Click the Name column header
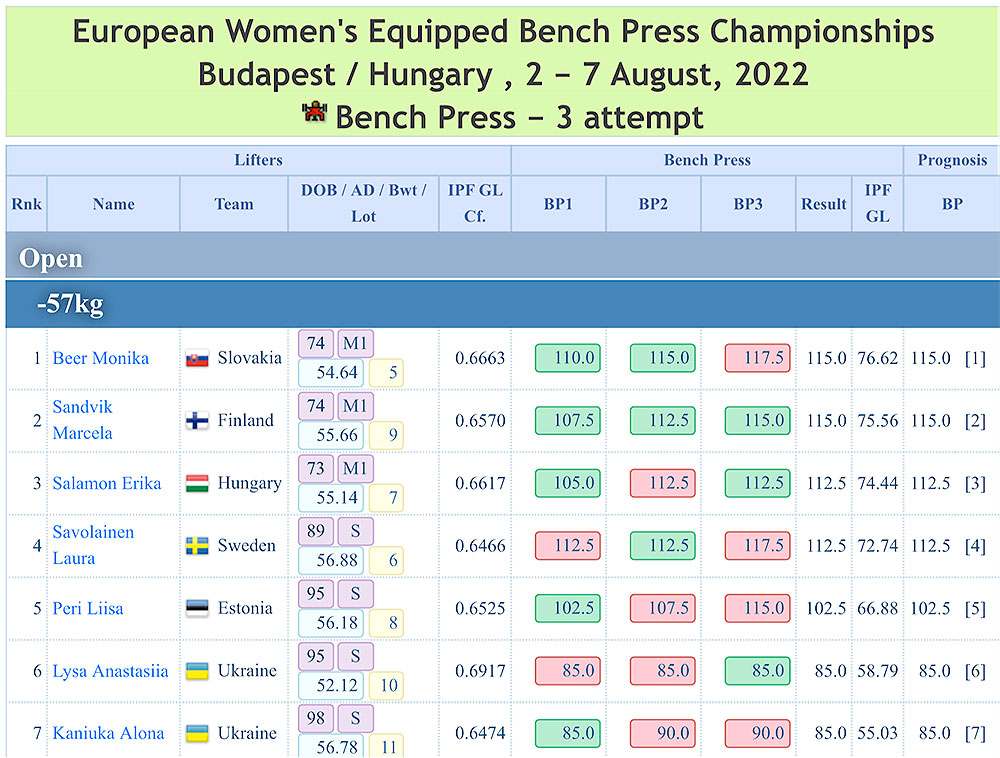1000x758 pixels. pyautogui.click(x=114, y=204)
